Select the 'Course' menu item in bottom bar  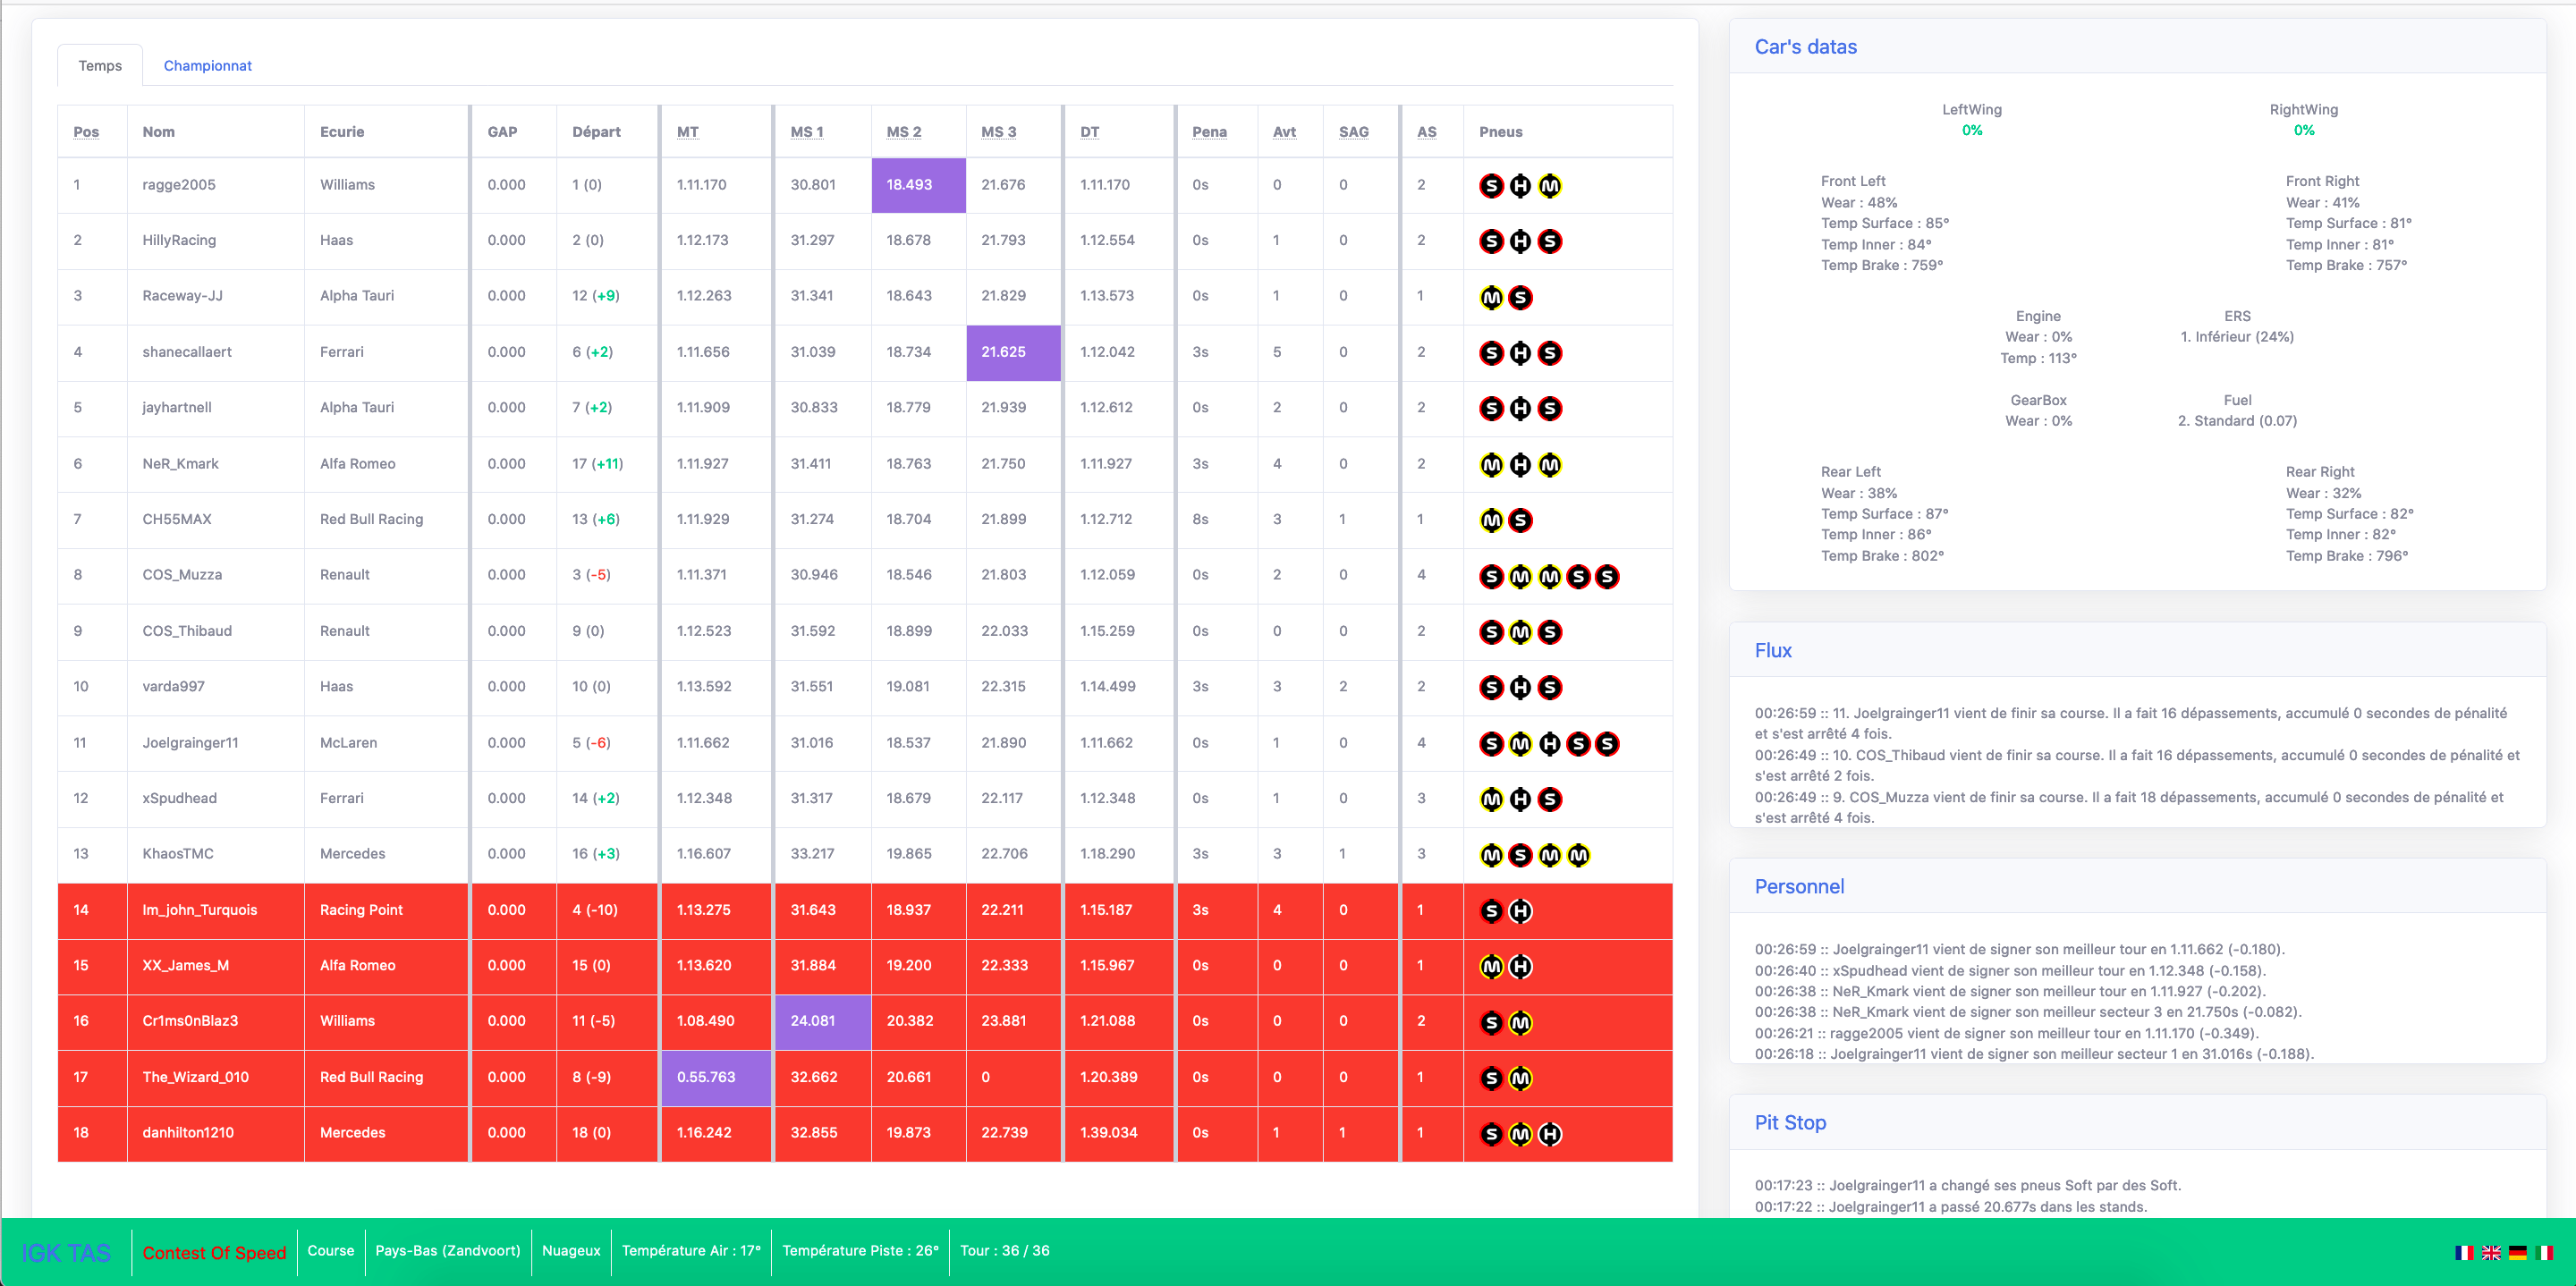(x=330, y=1251)
